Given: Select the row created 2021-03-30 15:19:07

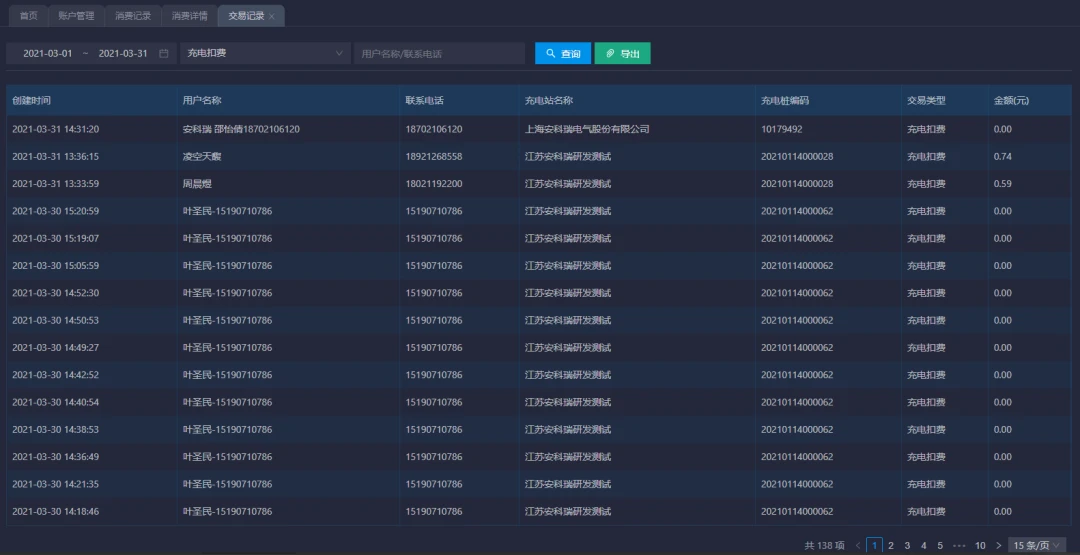Looking at the screenshot, I should (x=539, y=239).
